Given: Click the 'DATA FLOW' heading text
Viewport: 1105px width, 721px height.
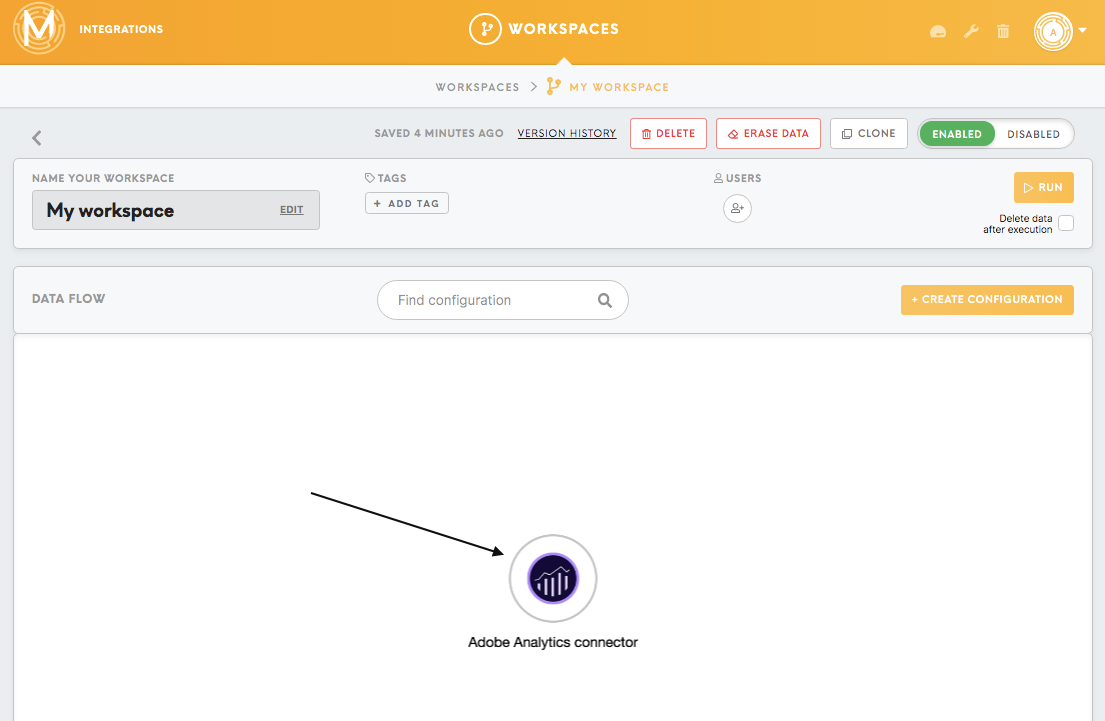Looking at the screenshot, I should click(68, 299).
